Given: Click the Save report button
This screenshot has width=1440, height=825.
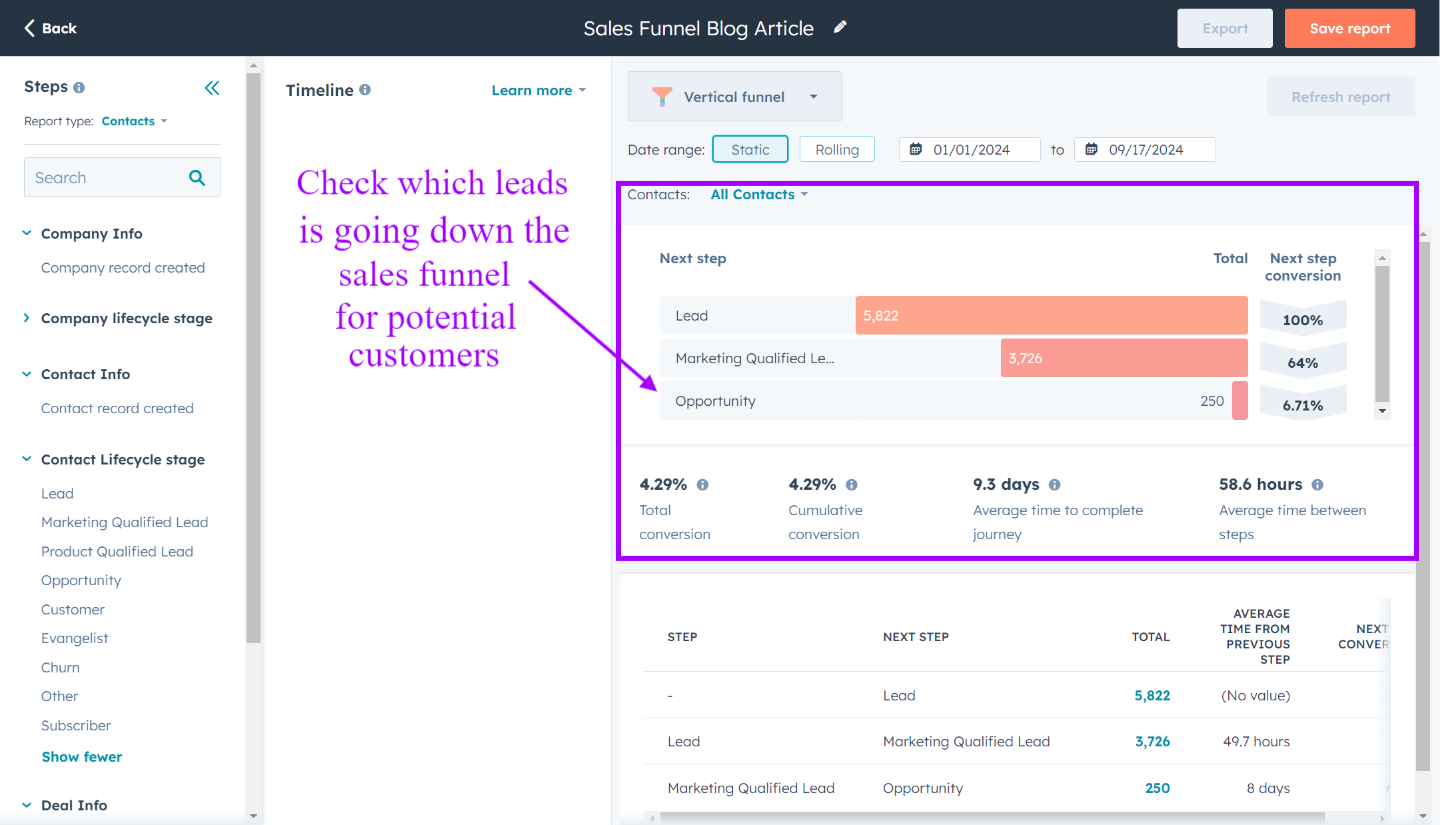Looking at the screenshot, I should pos(1349,27).
